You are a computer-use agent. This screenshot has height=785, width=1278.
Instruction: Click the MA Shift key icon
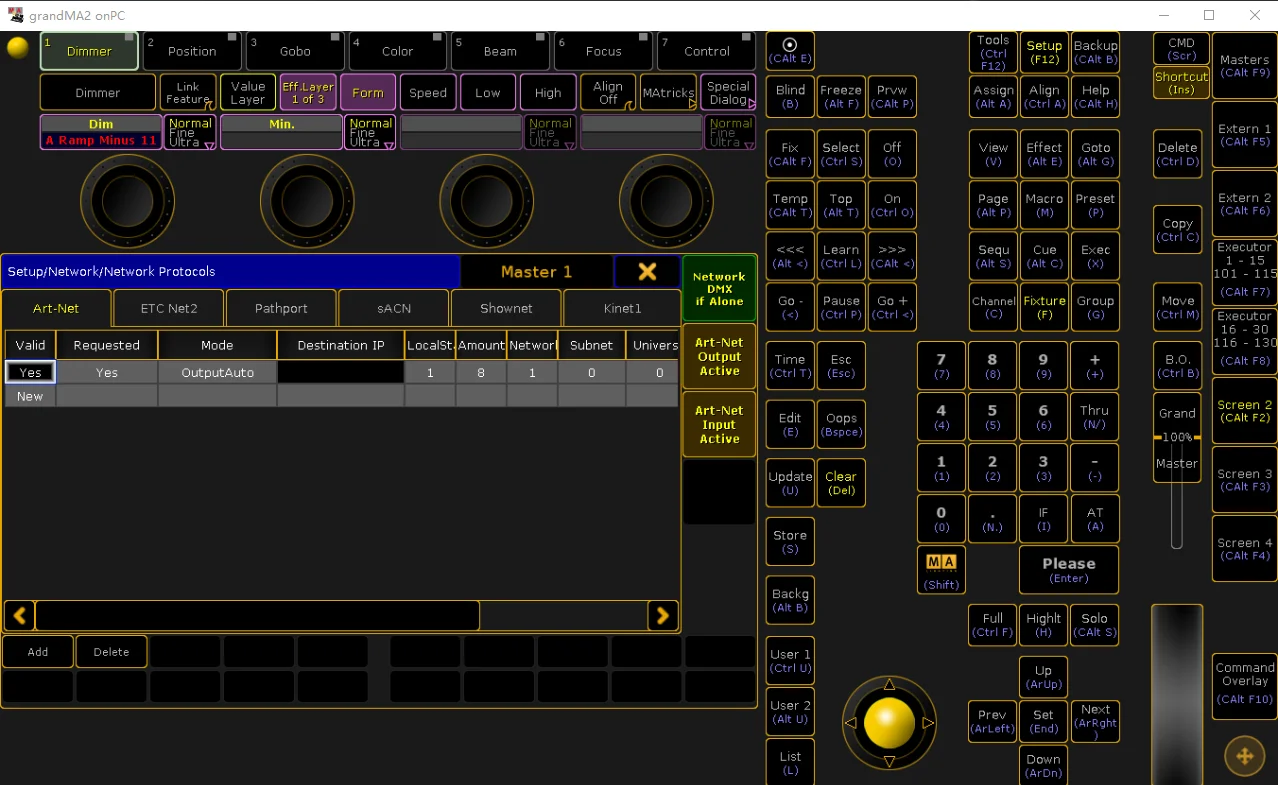[x=942, y=570]
